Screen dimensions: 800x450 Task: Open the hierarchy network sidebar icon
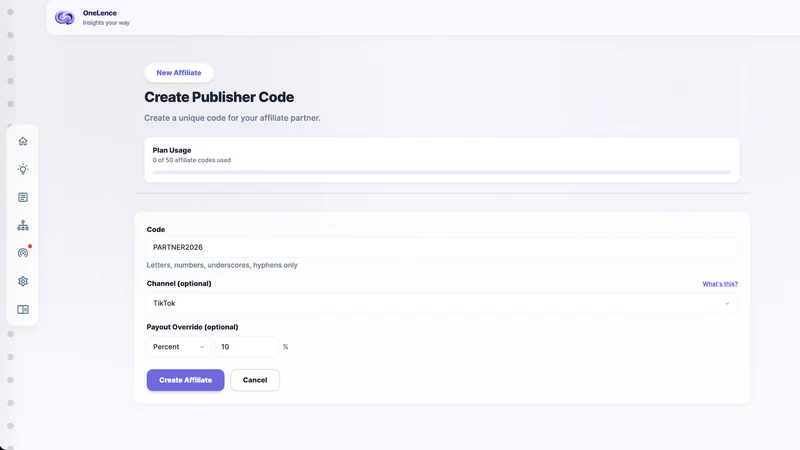(x=23, y=226)
